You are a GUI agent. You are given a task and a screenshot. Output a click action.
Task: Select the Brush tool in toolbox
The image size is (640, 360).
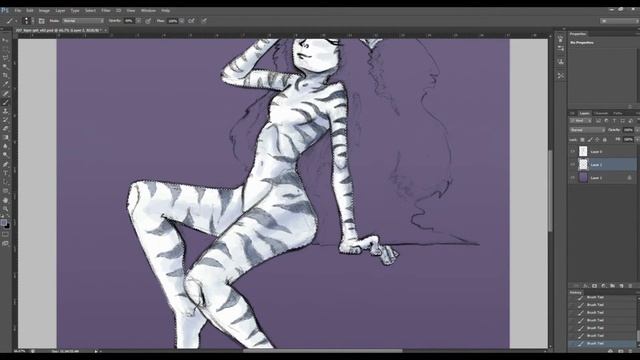tap(5, 102)
